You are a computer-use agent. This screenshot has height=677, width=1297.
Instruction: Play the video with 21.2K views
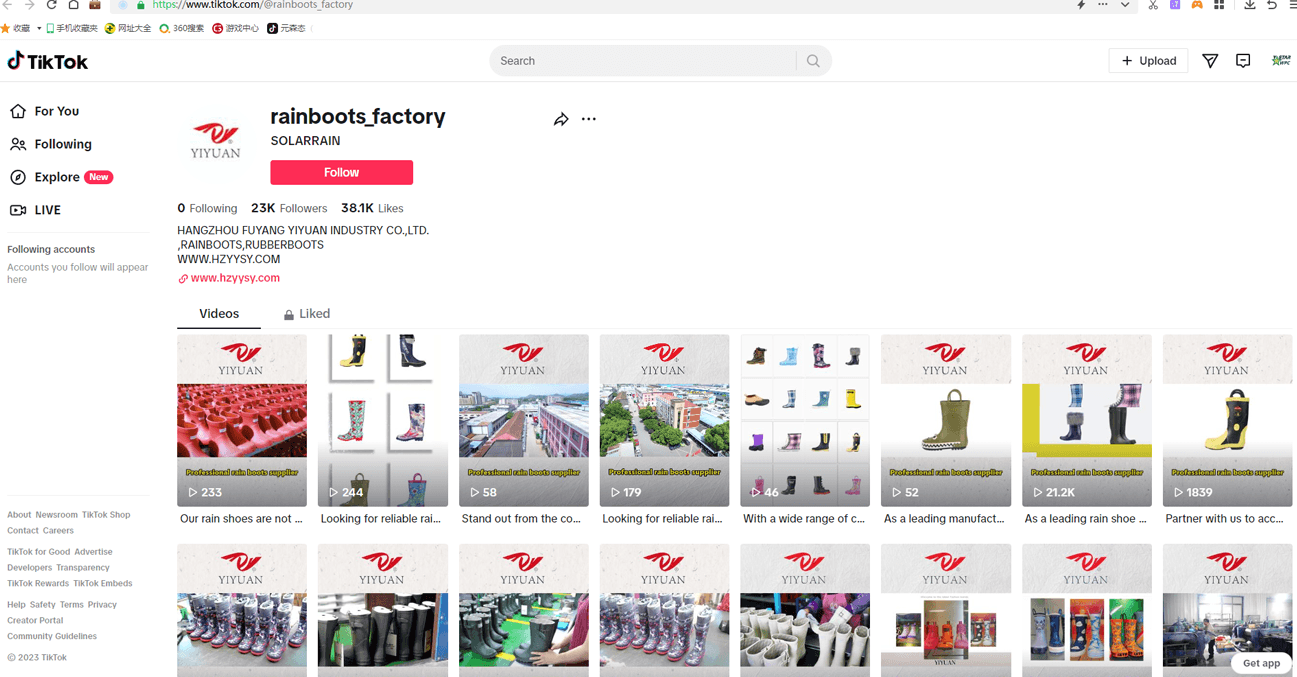pyautogui.click(x=1087, y=420)
